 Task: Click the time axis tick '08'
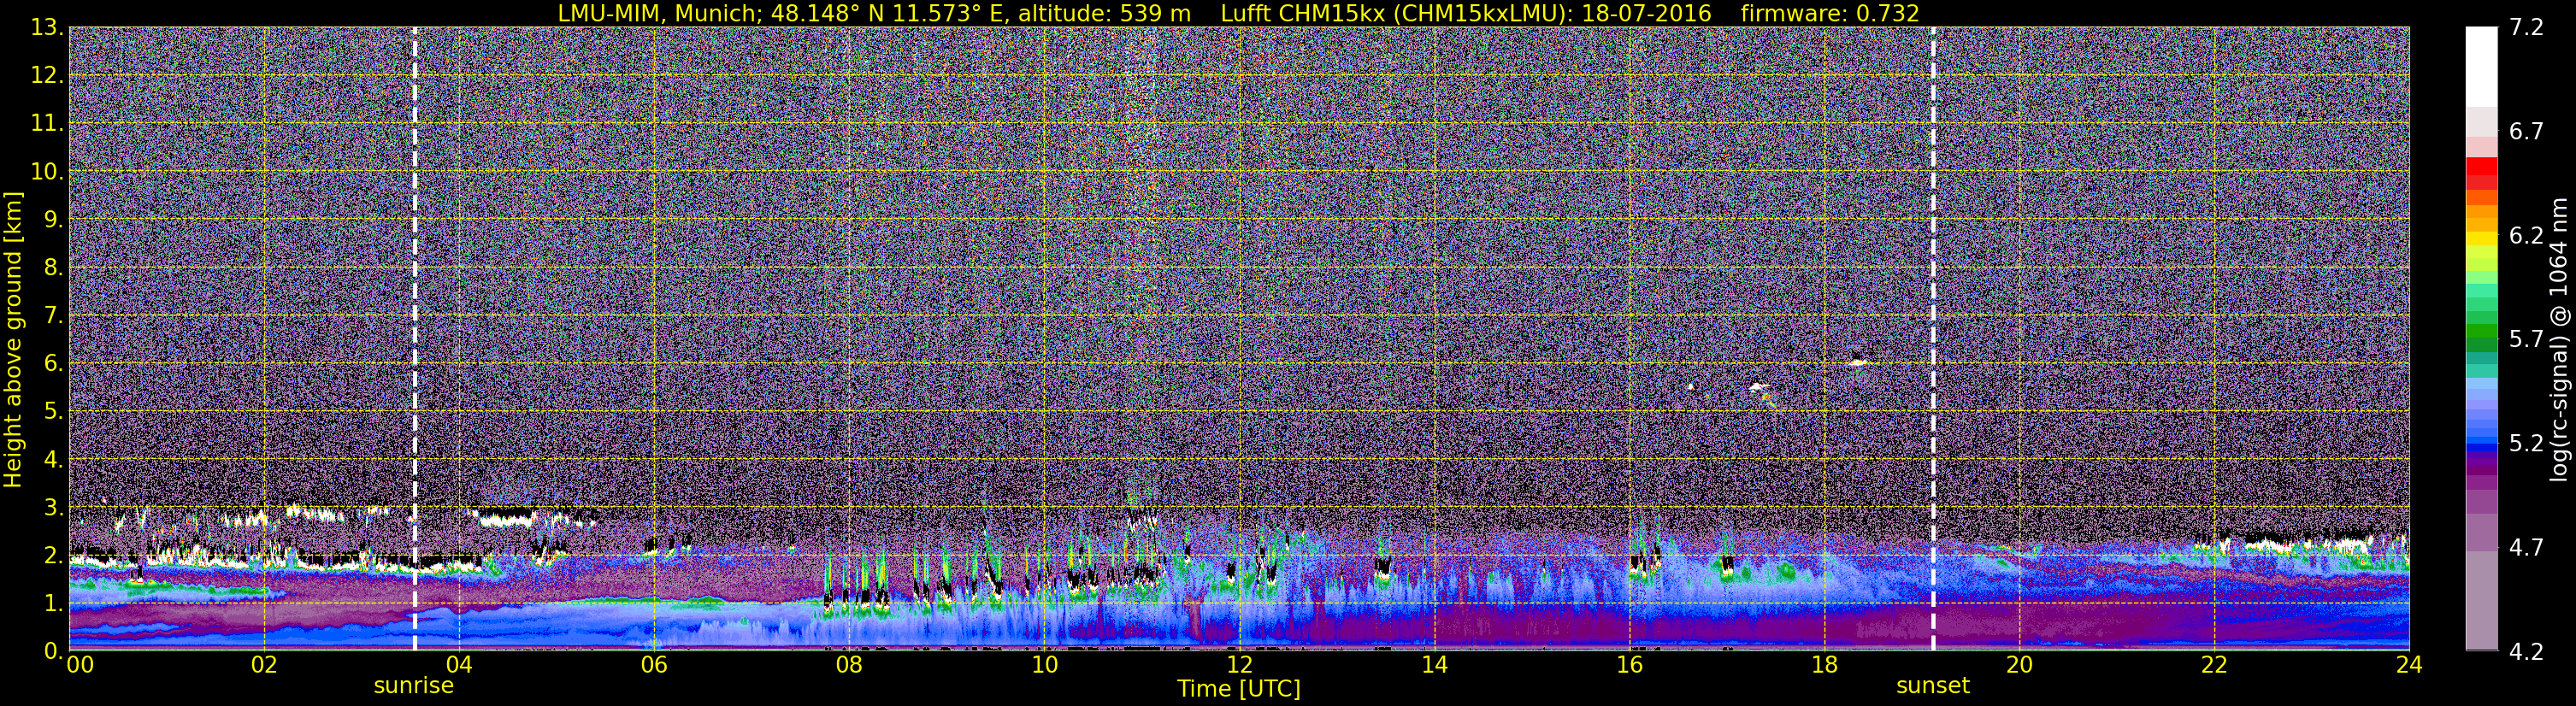(849, 666)
